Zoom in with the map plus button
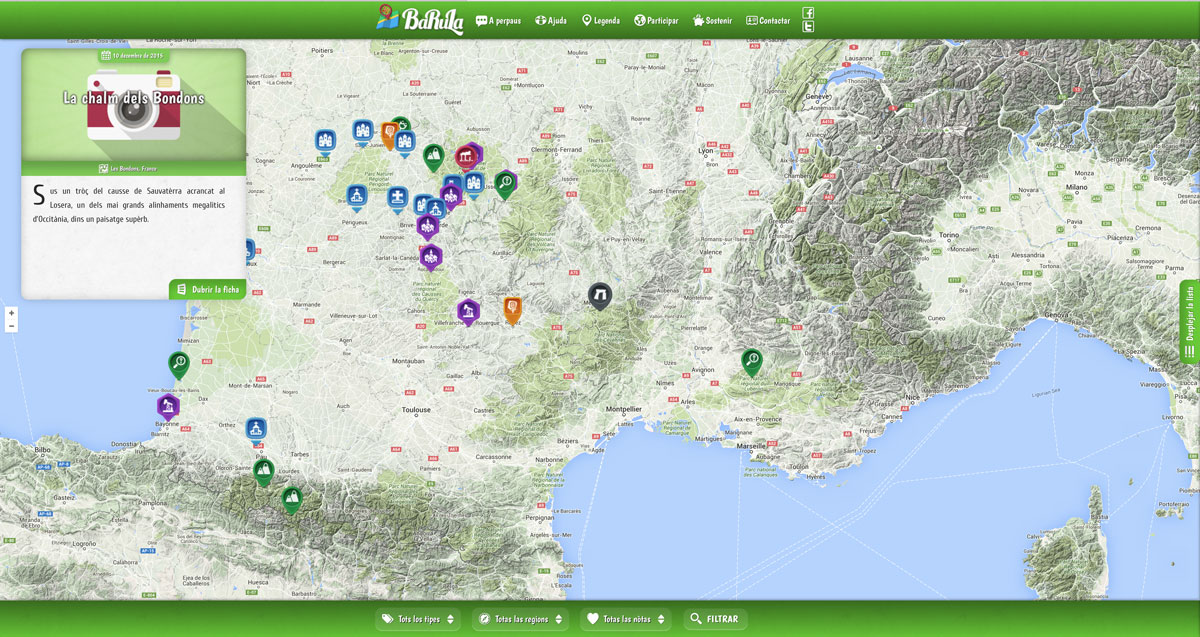1200x637 pixels. [12, 313]
